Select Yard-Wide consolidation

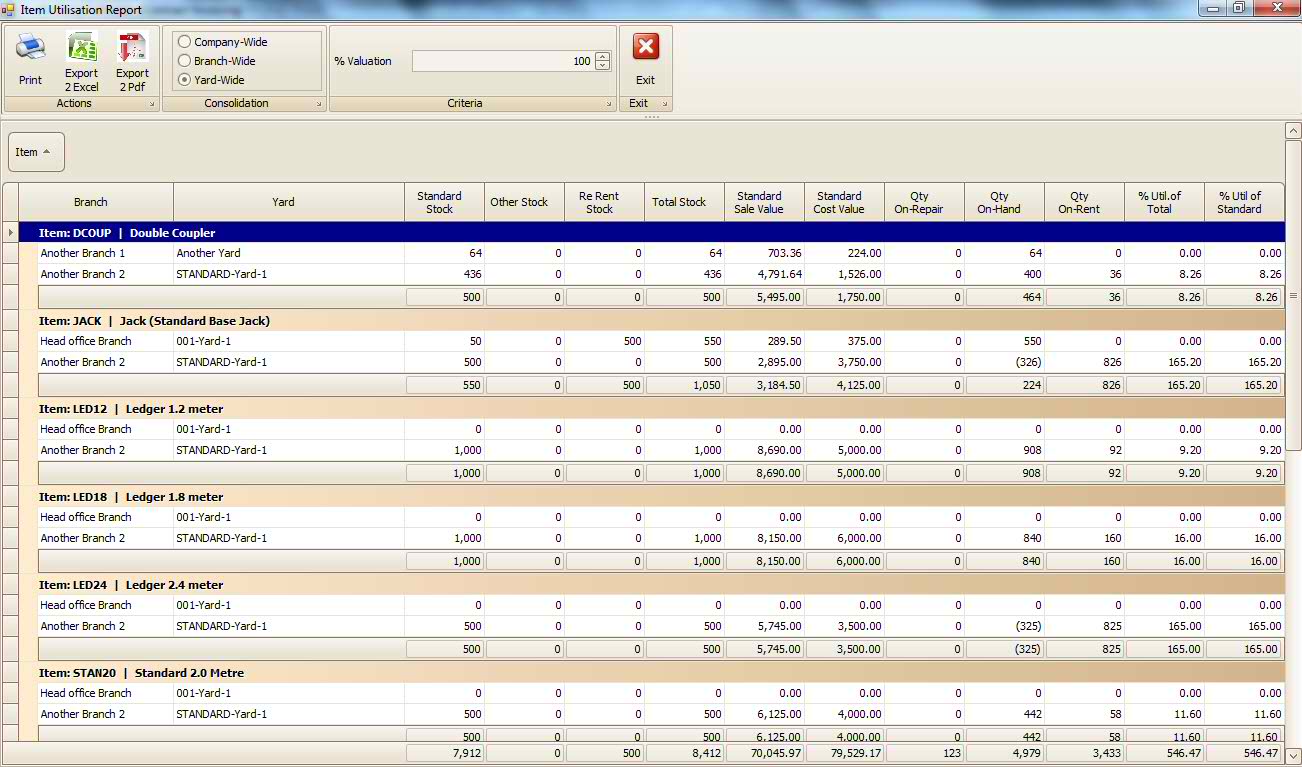[x=211, y=80]
